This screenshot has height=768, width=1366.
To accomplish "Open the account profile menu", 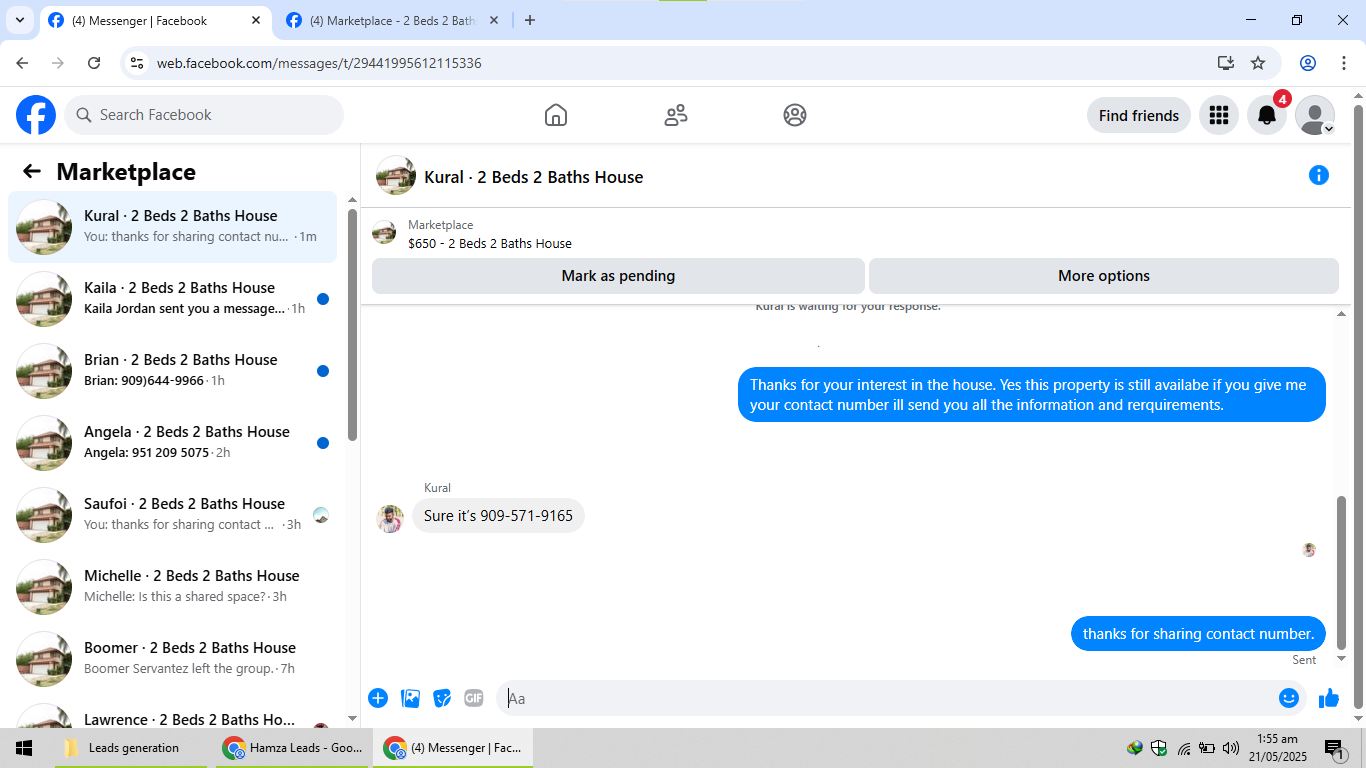I will [x=1315, y=115].
